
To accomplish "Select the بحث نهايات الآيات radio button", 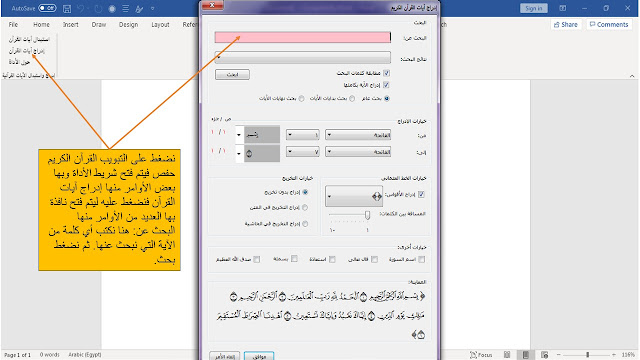I will tap(301, 98).
